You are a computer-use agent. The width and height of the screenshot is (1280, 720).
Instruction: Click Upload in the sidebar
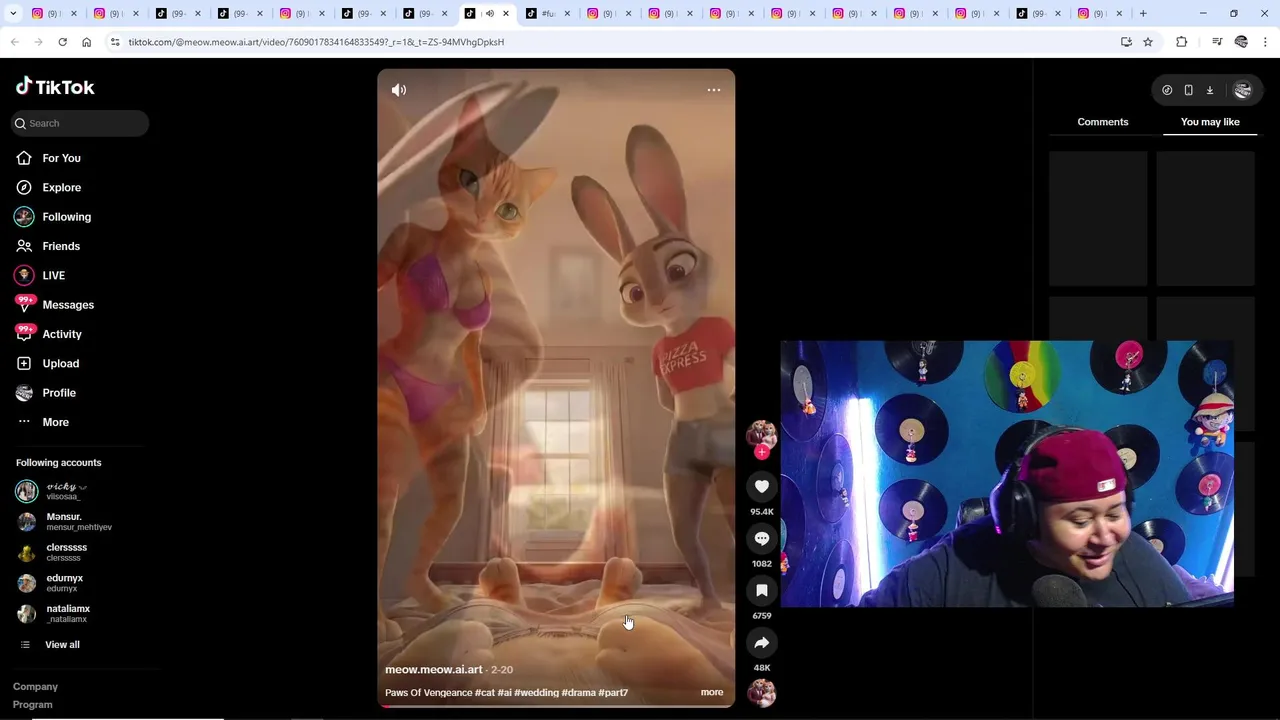point(60,363)
